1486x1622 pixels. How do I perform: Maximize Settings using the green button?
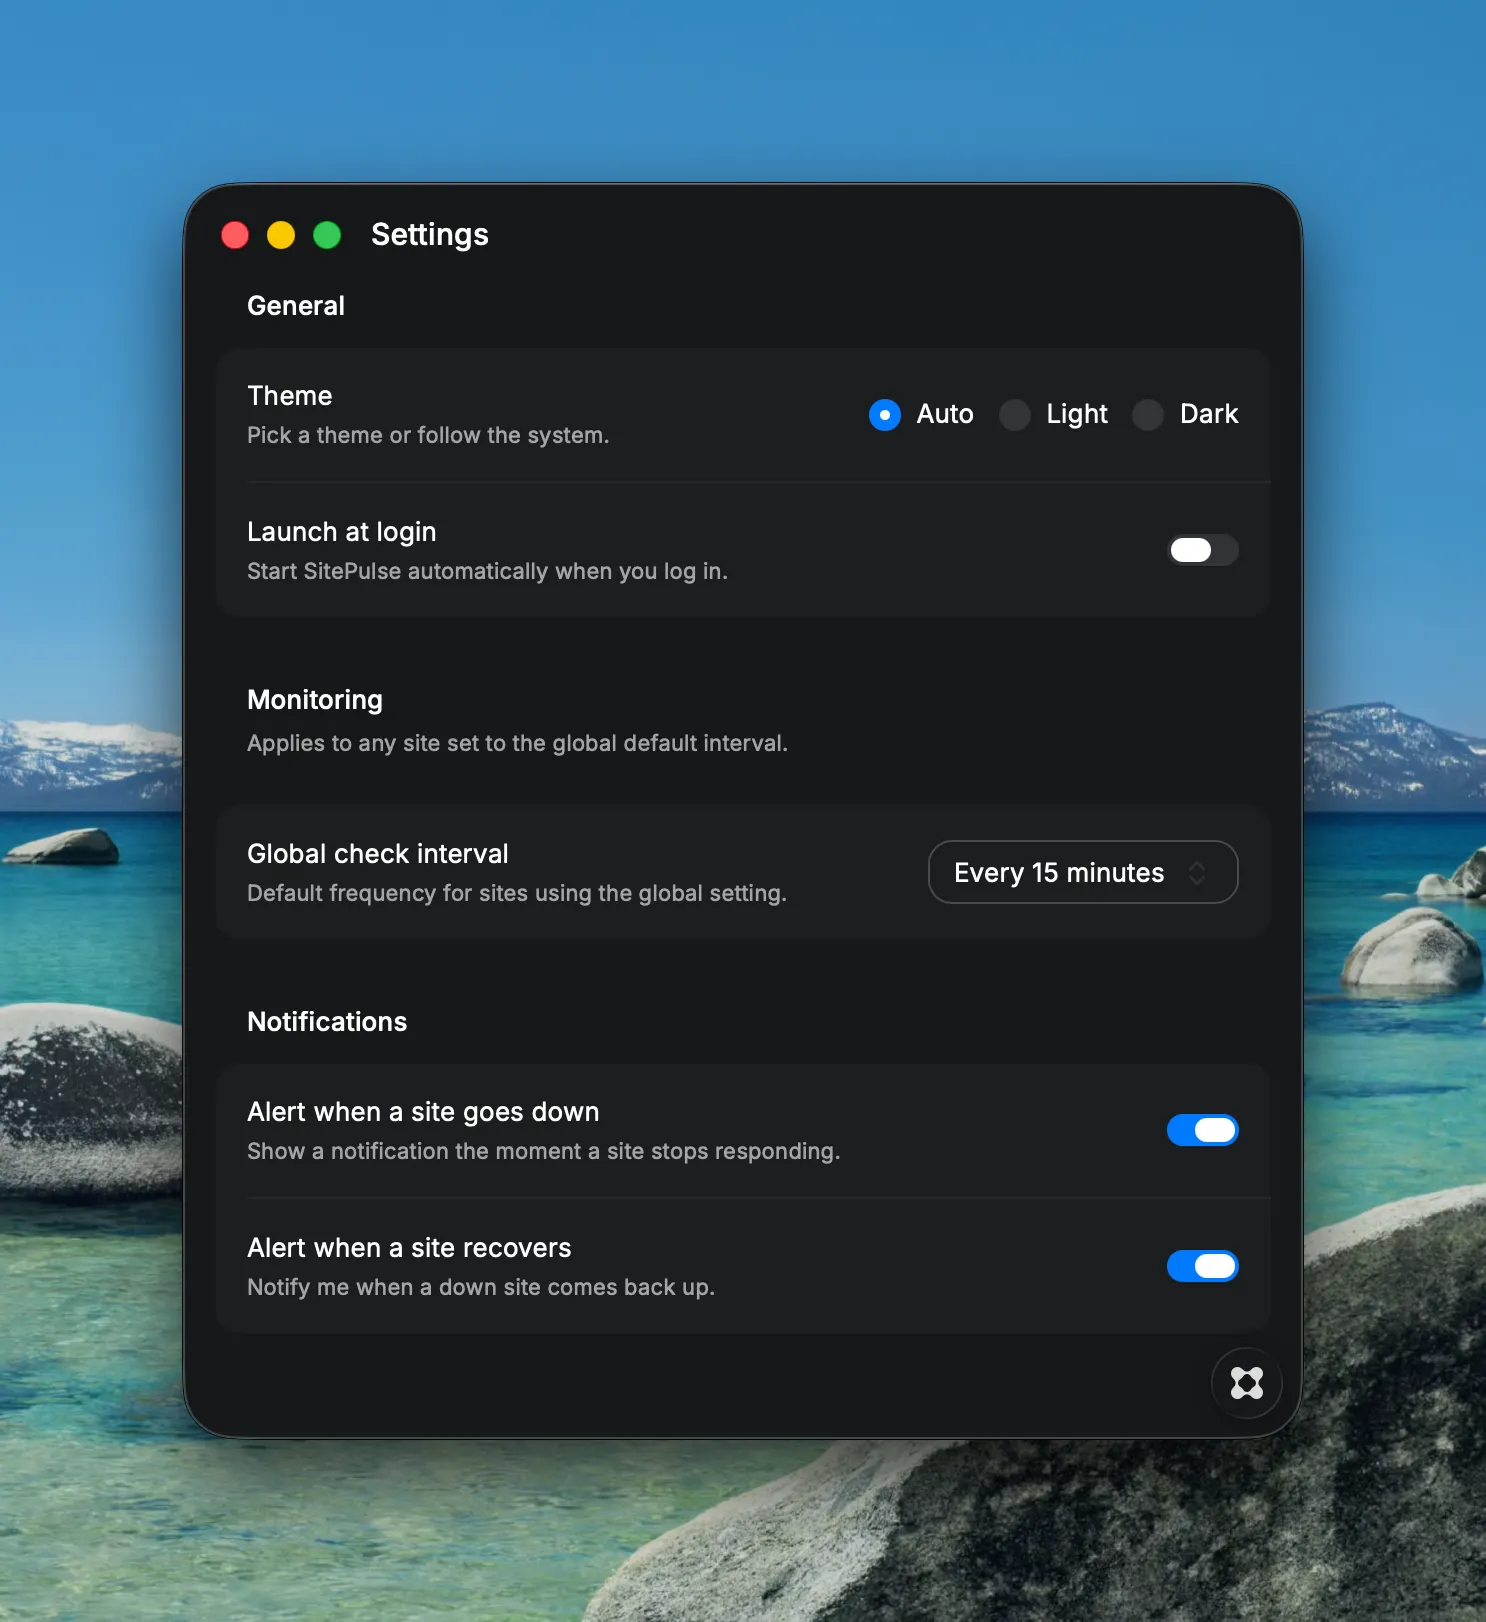click(x=327, y=235)
